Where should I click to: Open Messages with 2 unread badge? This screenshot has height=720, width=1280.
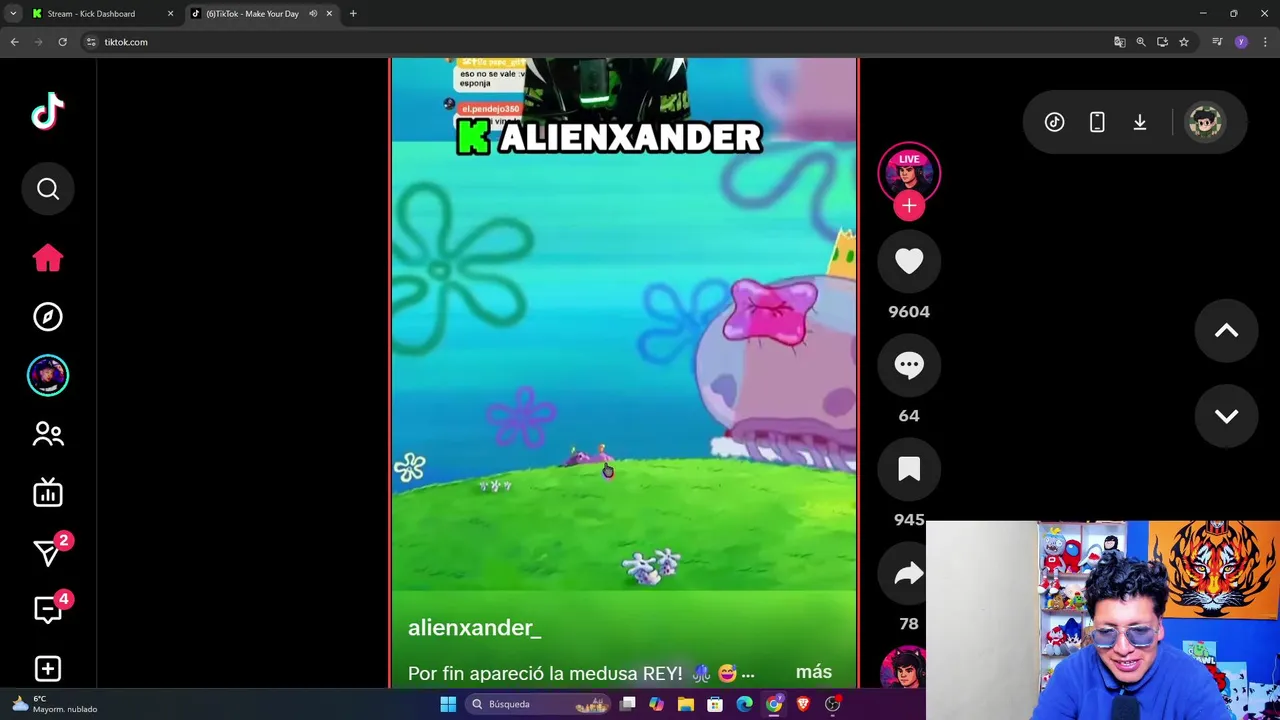49,551
